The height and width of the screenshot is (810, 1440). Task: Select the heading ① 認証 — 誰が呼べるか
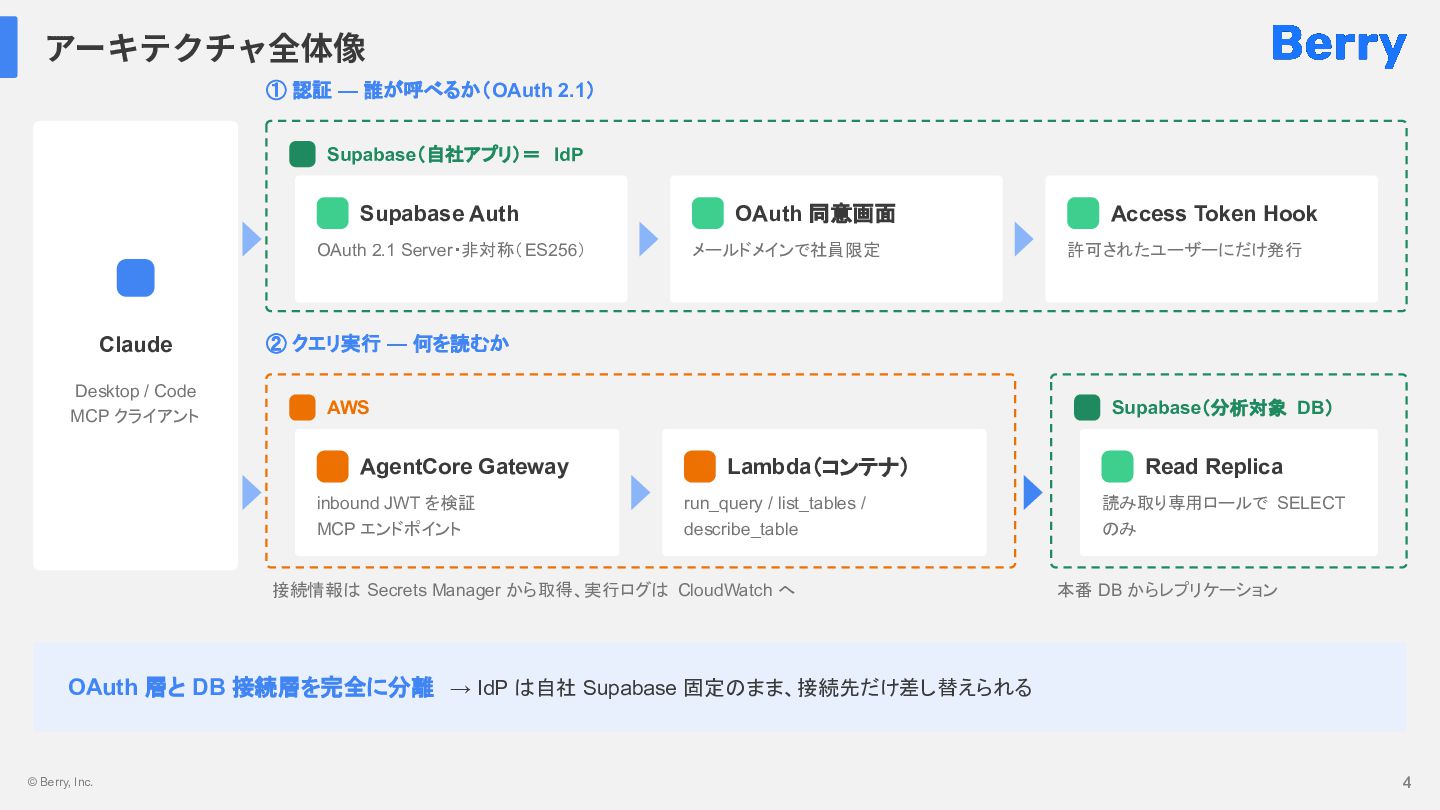[431, 90]
